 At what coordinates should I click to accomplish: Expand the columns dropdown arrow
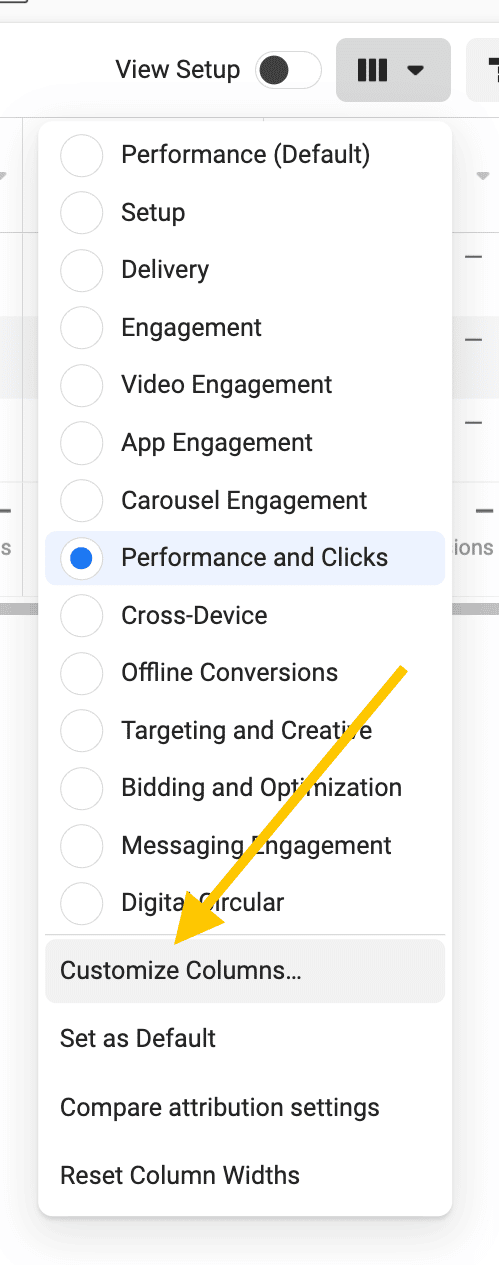tap(416, 71)
